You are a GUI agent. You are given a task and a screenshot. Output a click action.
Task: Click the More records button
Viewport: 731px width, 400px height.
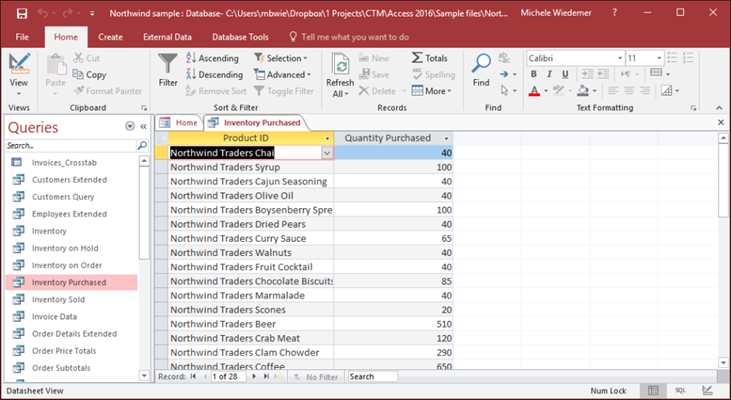[x=432, y=91]
